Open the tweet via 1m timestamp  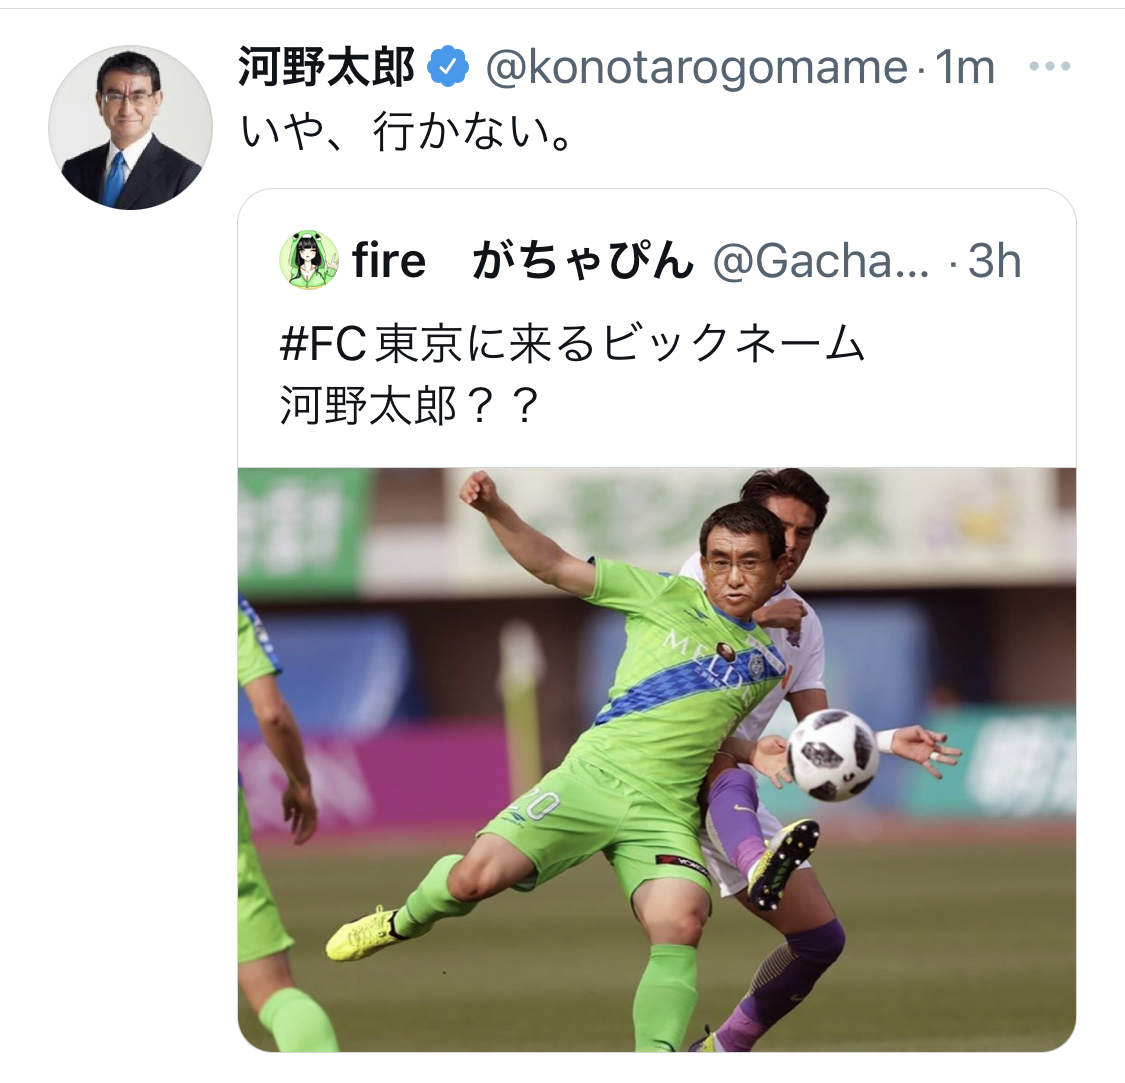[965, 67]
